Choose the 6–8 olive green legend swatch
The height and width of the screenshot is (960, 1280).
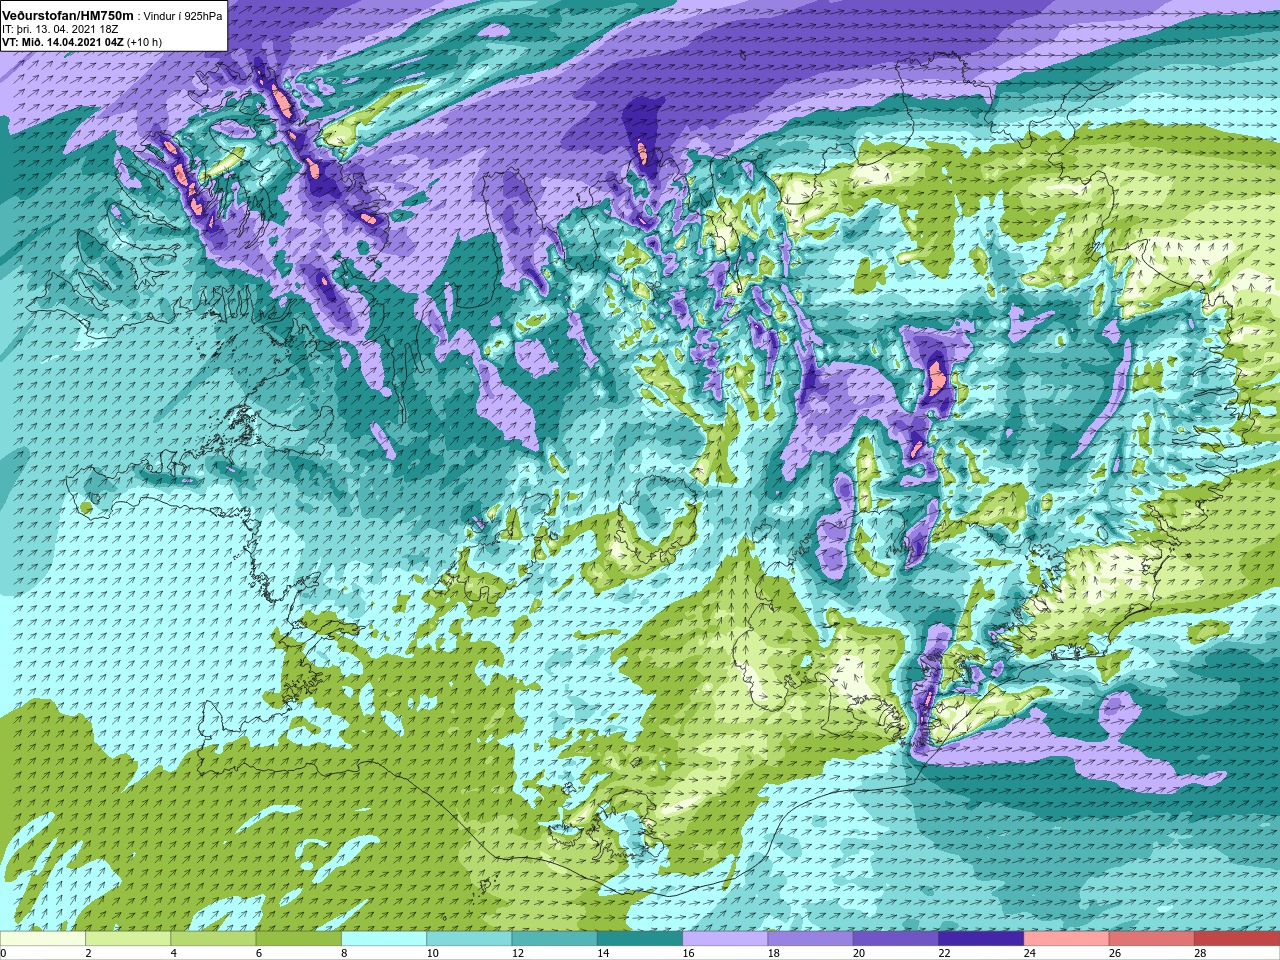point(298,939)
